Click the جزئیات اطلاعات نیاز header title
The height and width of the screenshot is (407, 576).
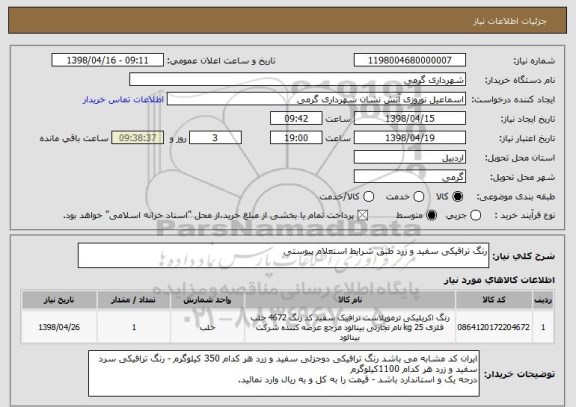pos(510,21)
